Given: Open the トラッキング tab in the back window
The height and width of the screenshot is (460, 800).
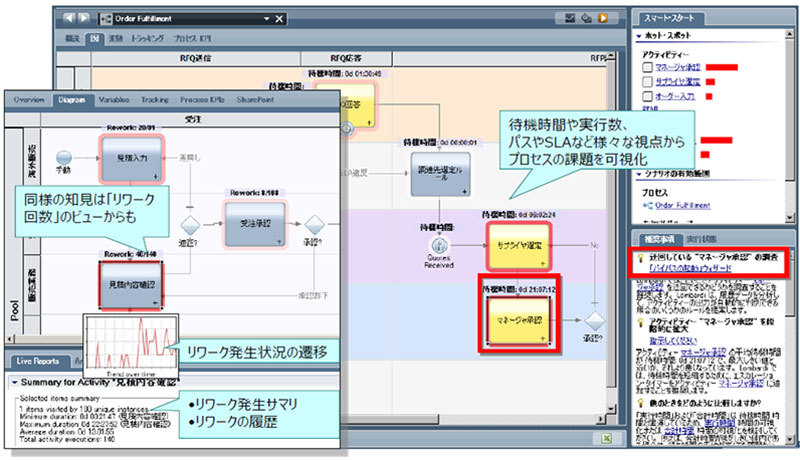Looking at the screenshot, I should pyautogui.click(x=147, y=38).
